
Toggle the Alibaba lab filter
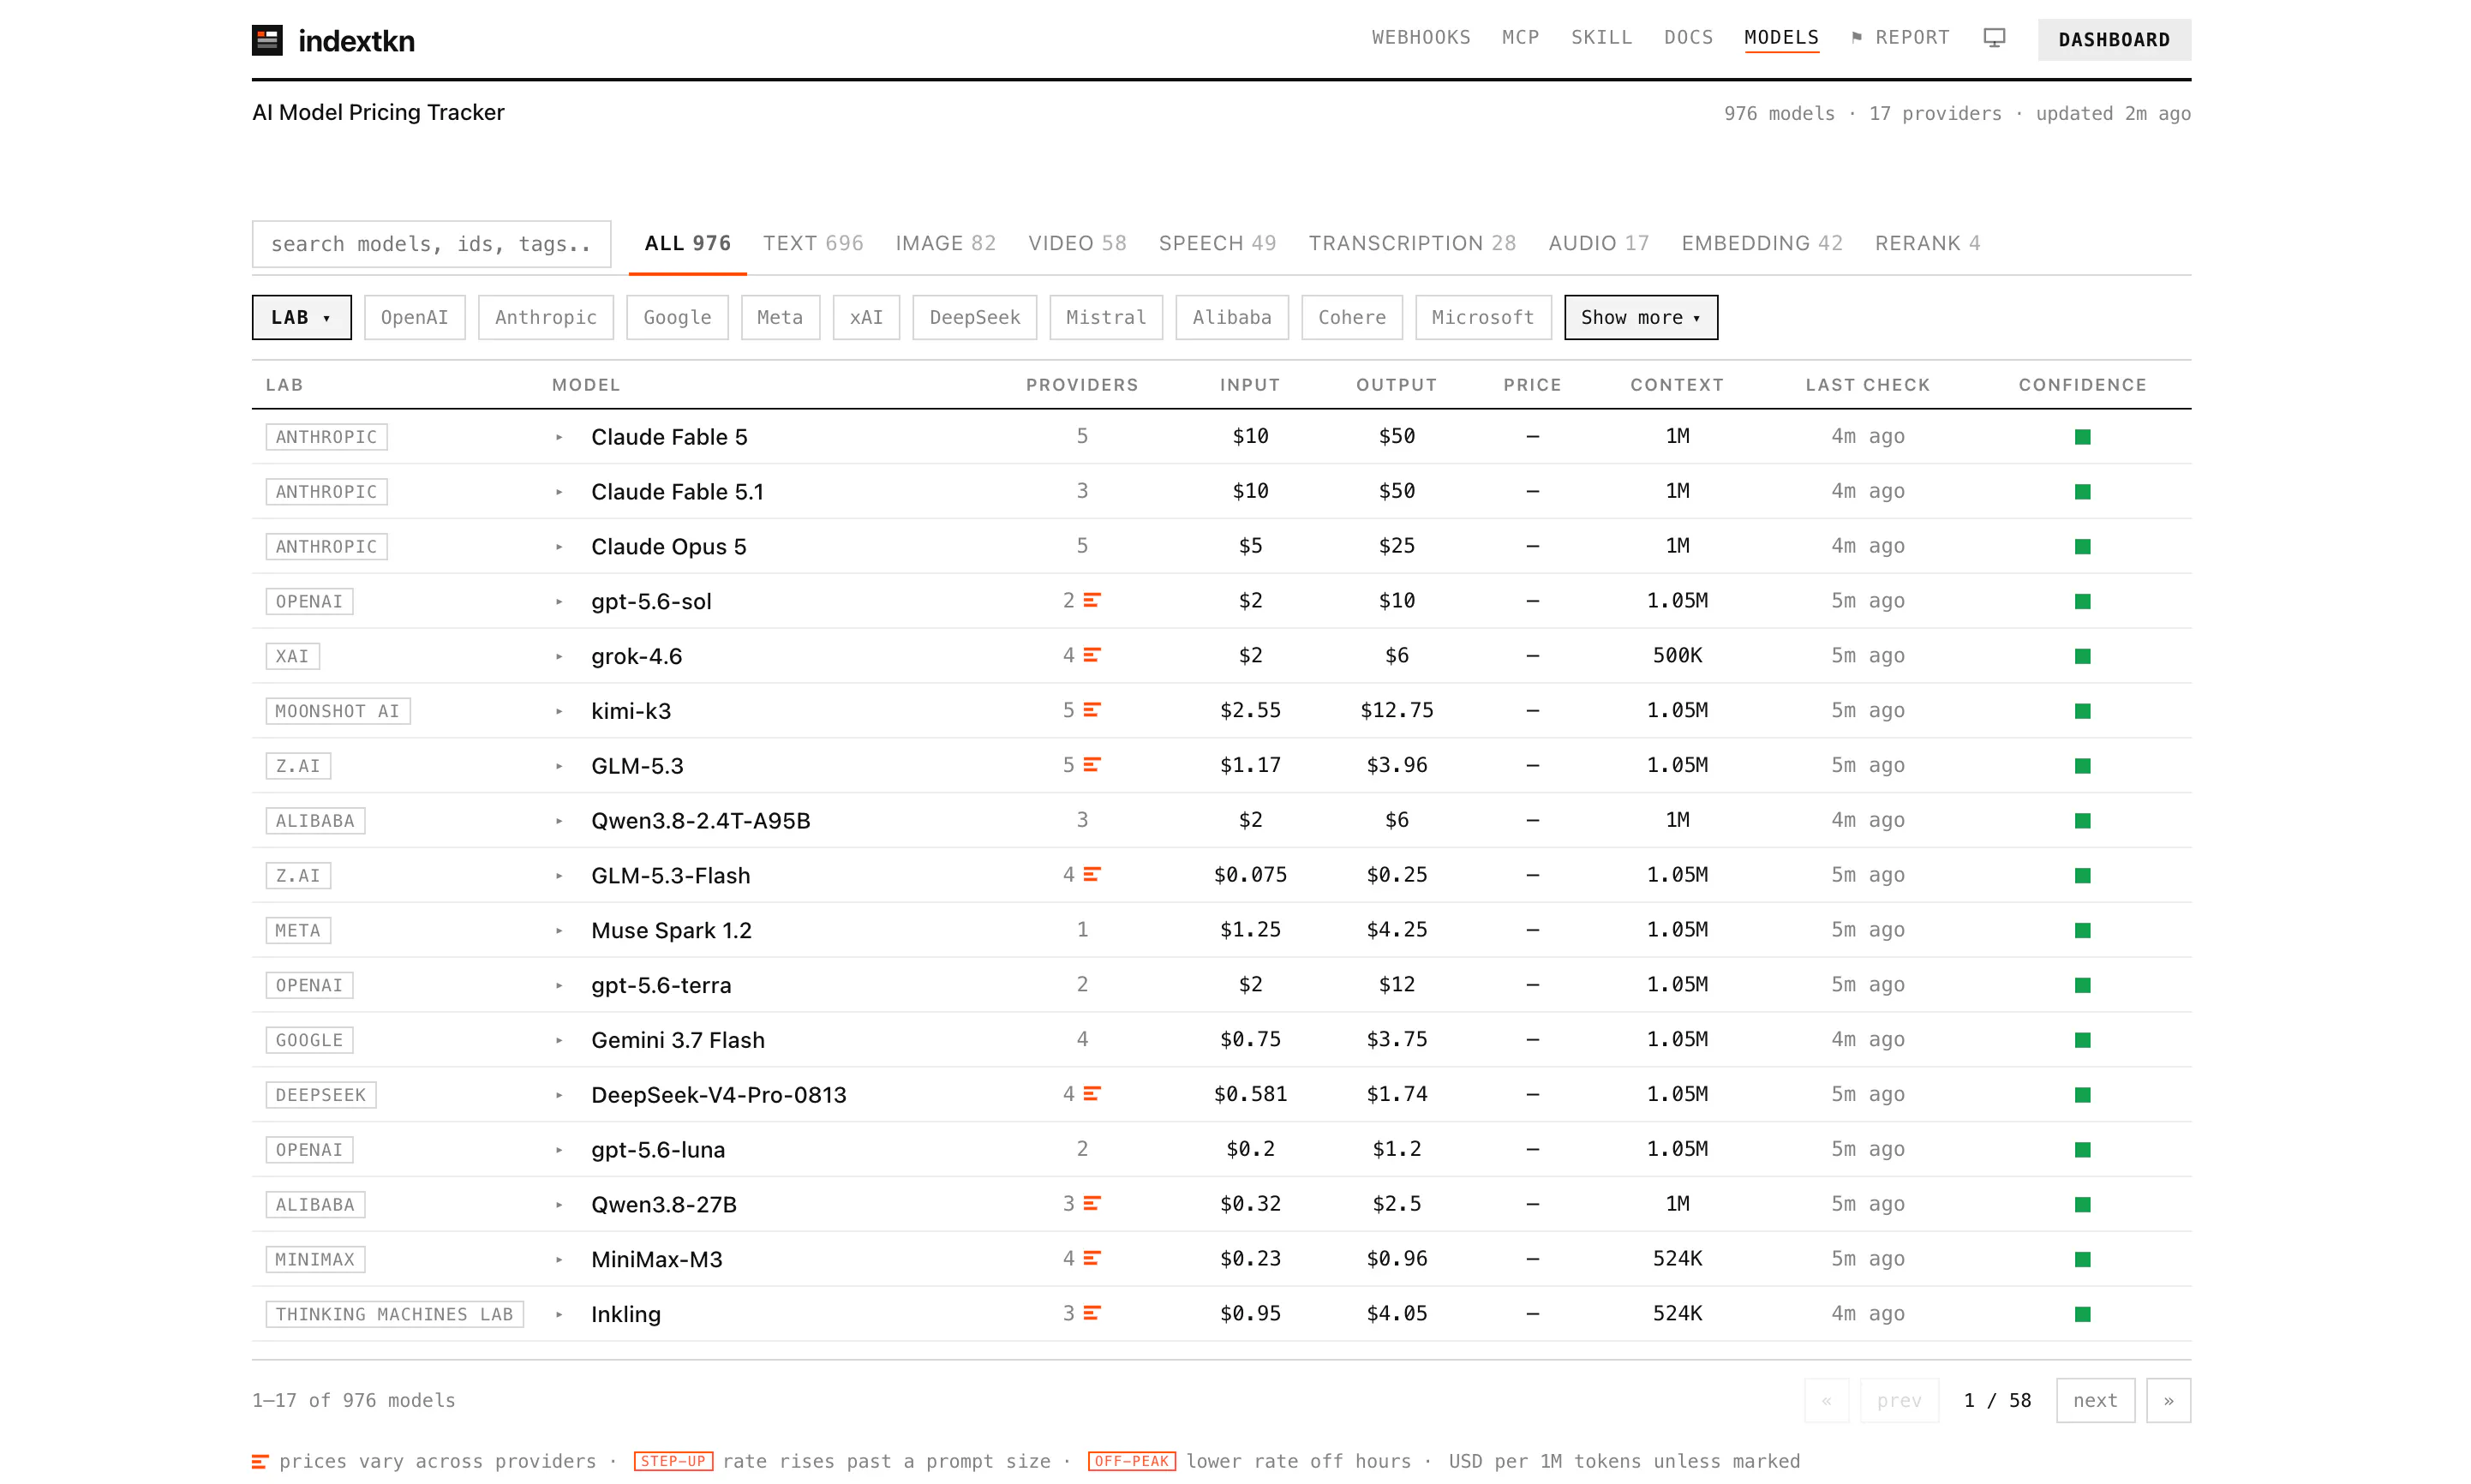coord(1231,317)
